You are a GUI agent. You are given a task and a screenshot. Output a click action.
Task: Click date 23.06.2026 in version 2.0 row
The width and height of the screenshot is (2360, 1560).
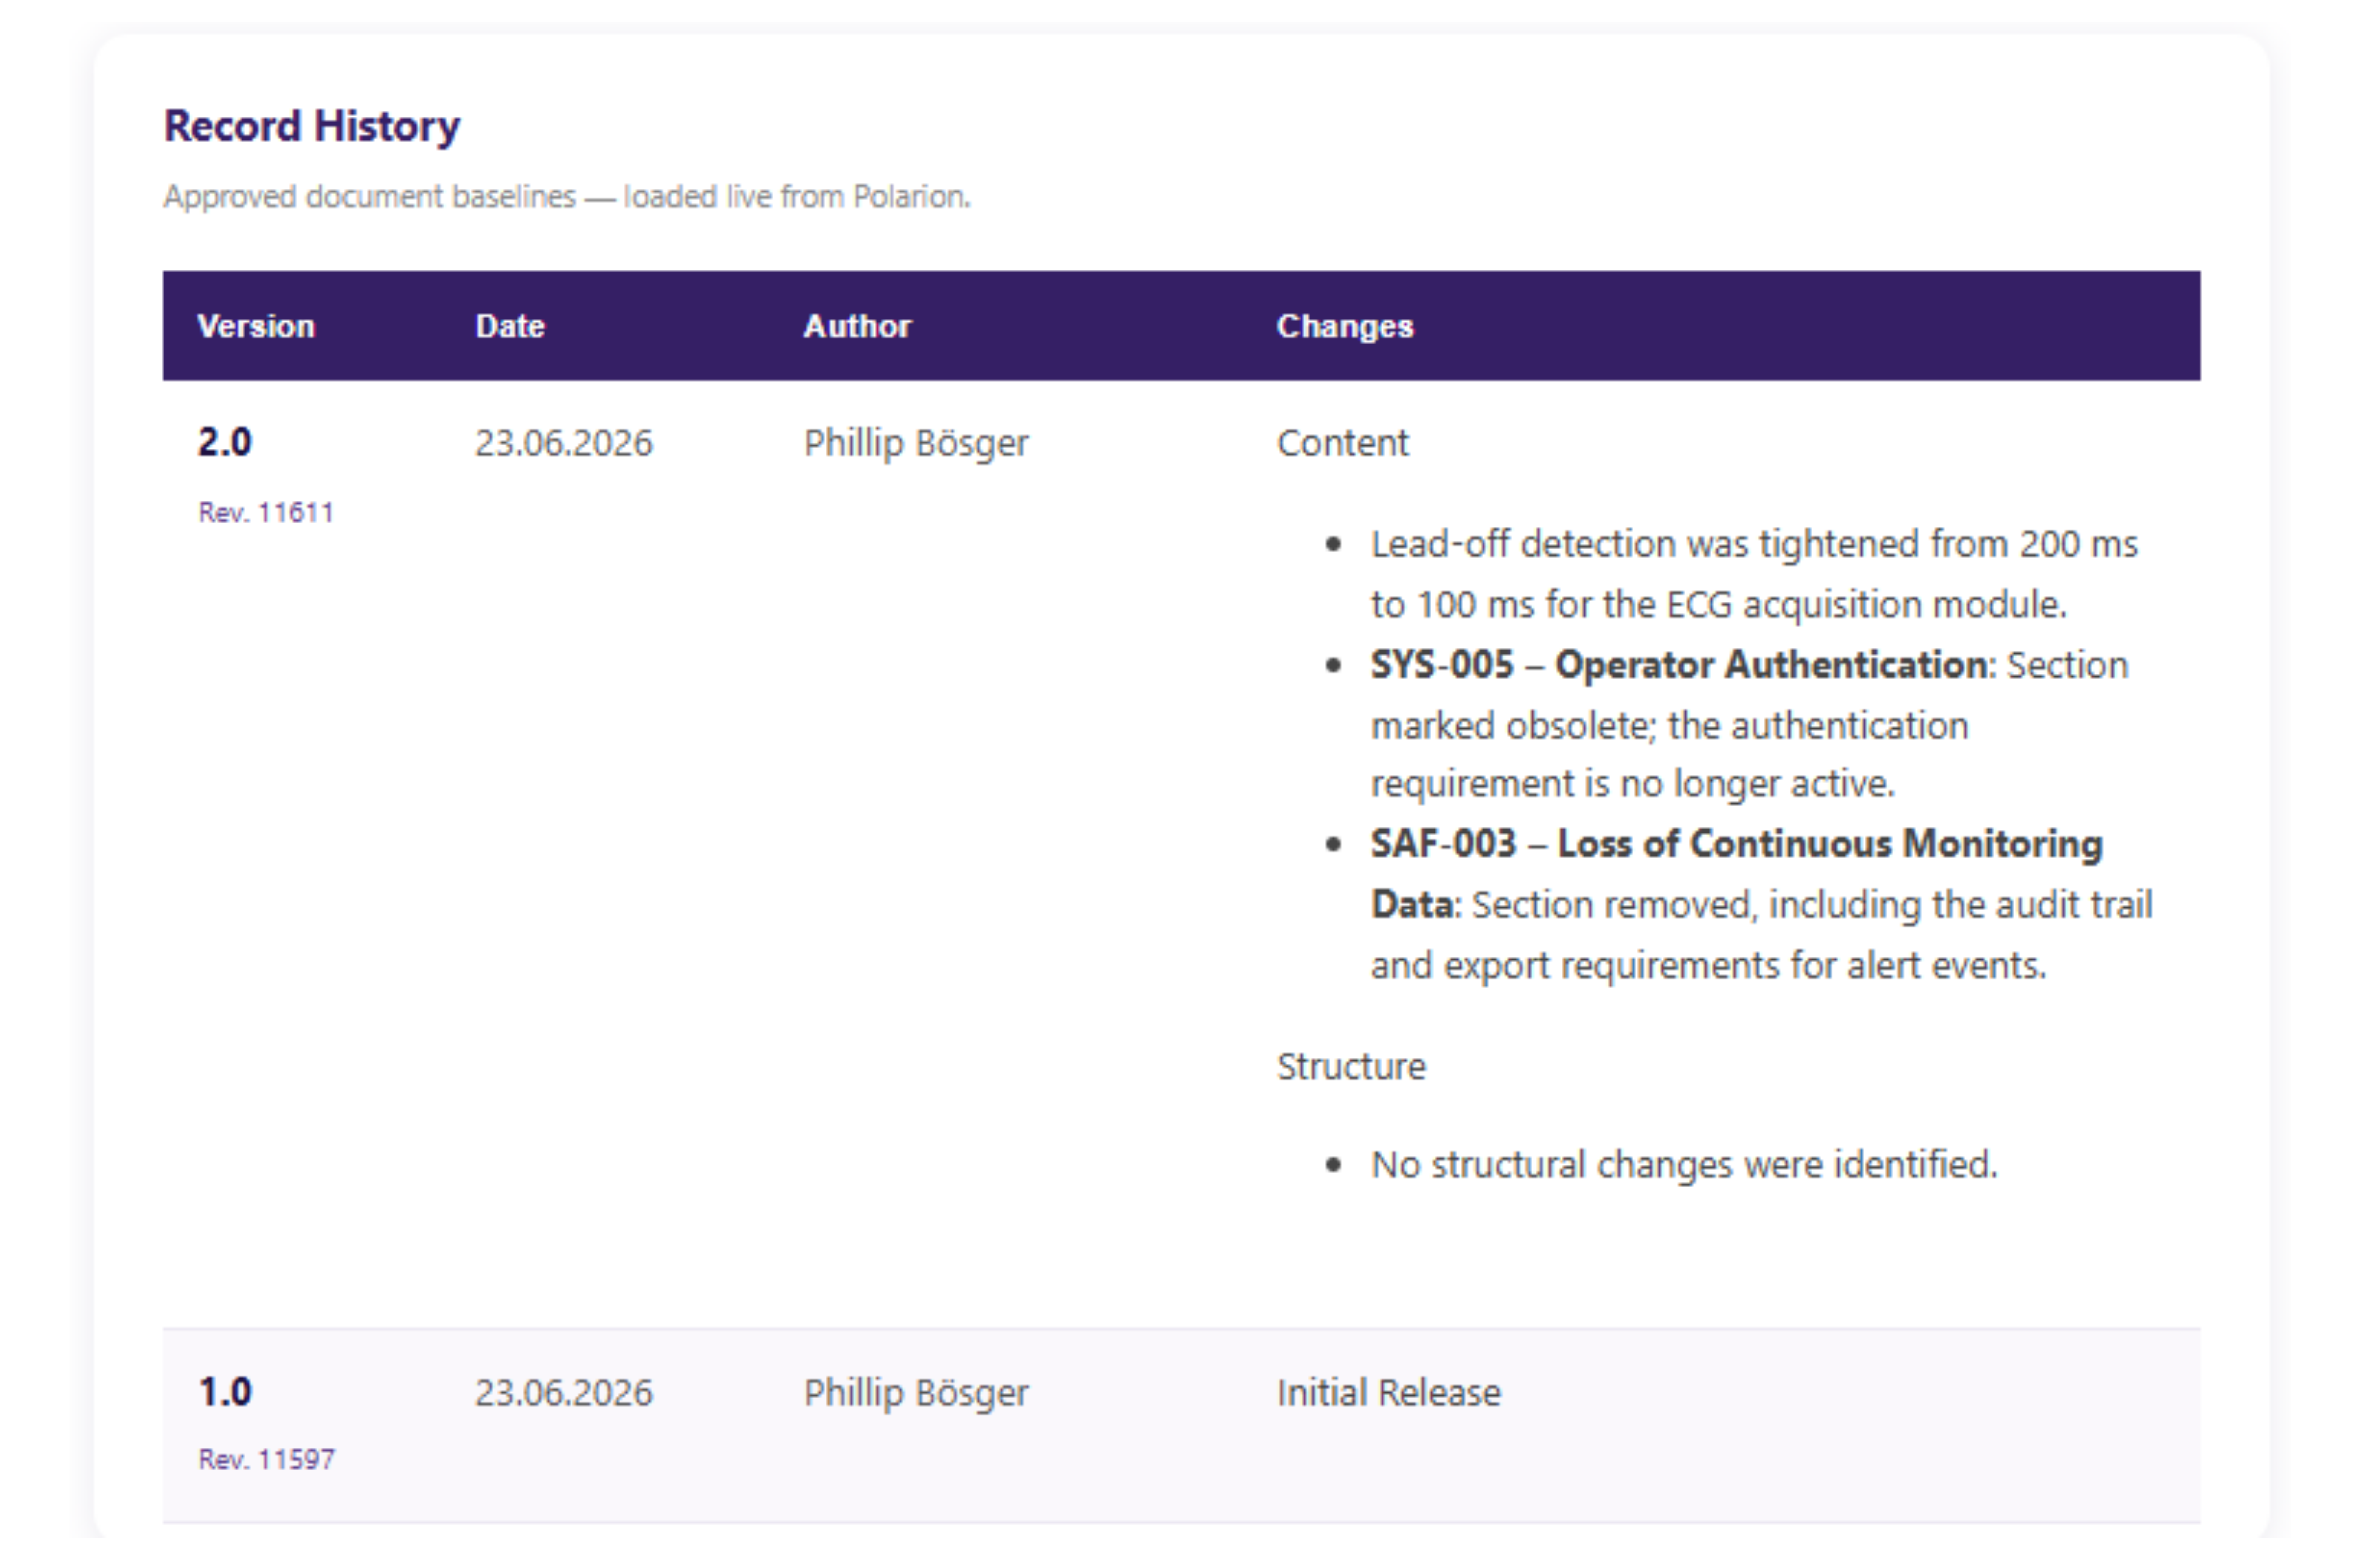tap(564, 443)
